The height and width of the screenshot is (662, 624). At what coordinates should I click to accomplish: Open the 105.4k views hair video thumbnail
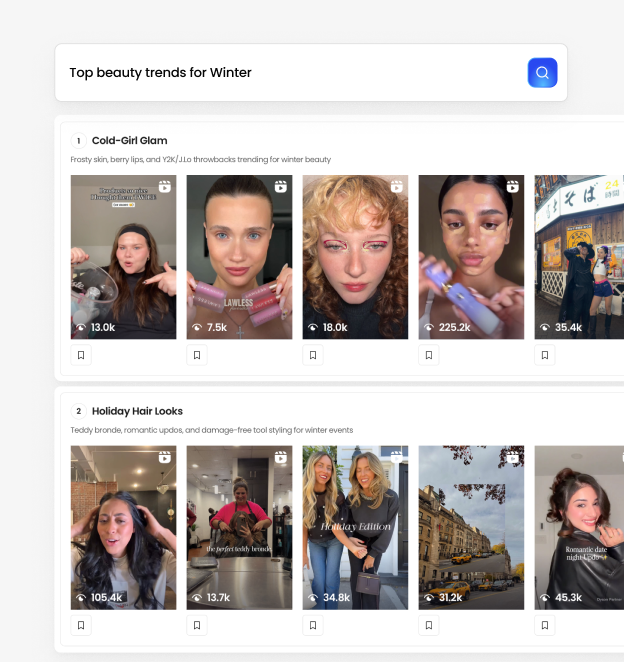coord(123,527)
